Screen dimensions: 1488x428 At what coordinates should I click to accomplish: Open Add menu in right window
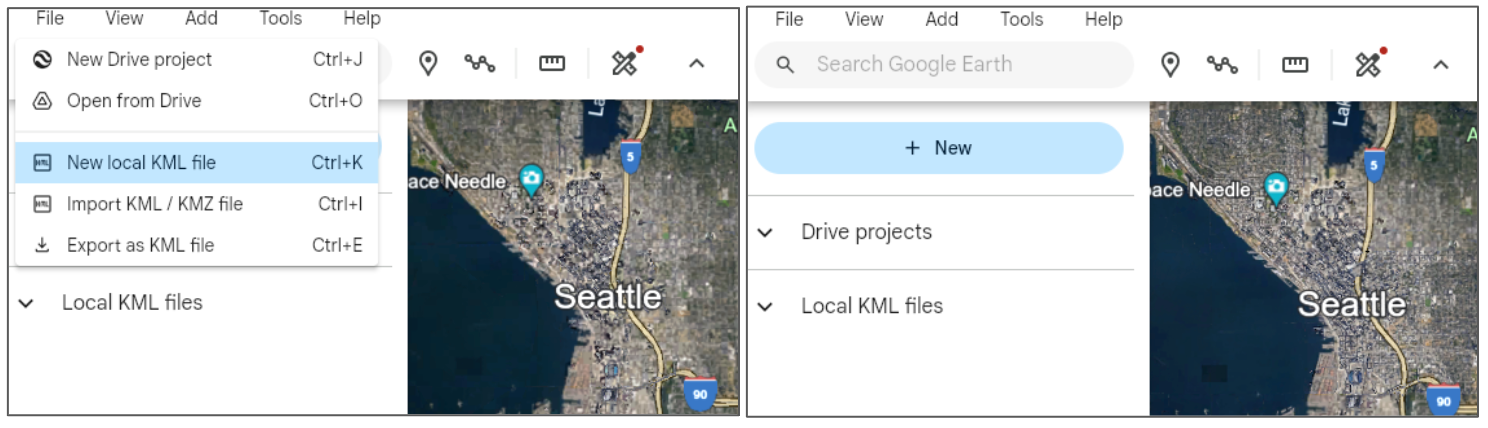click(x=942, y=19)
